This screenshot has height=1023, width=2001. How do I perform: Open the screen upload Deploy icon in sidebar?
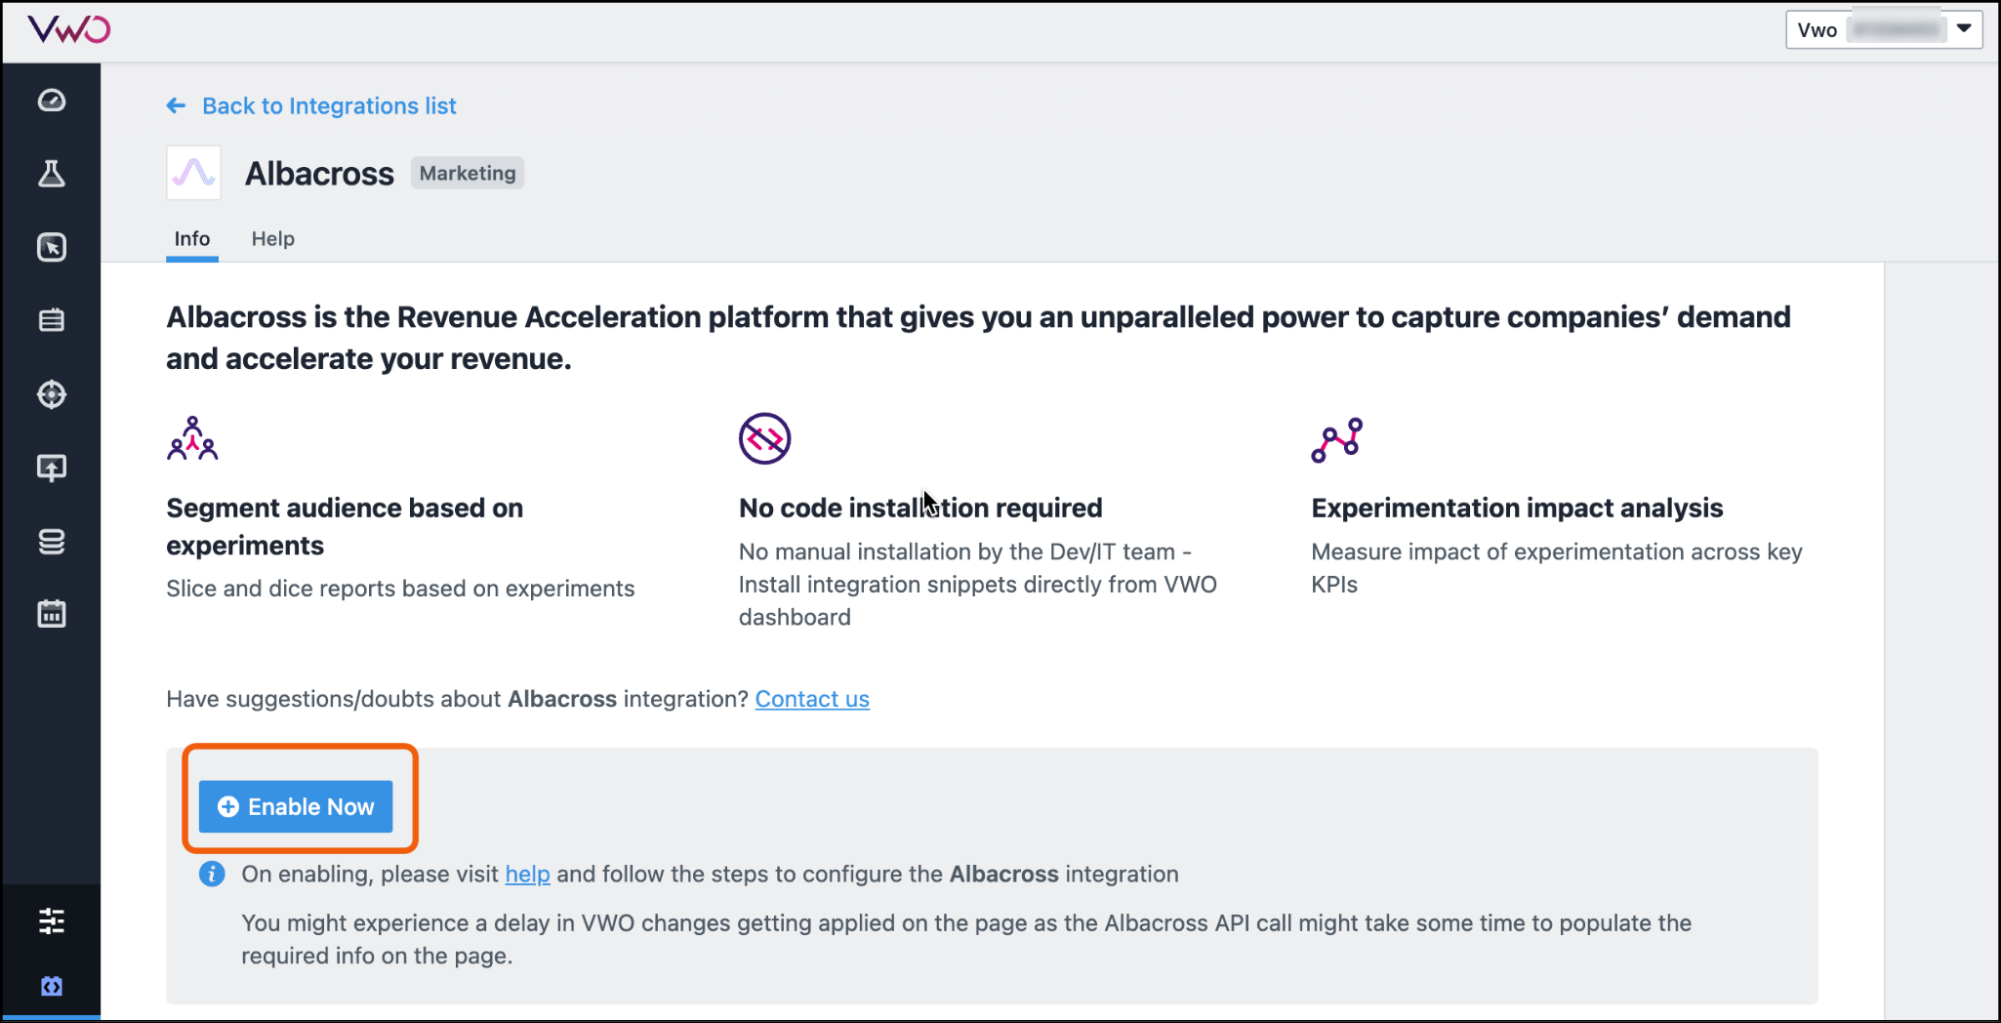coord(52,468)
